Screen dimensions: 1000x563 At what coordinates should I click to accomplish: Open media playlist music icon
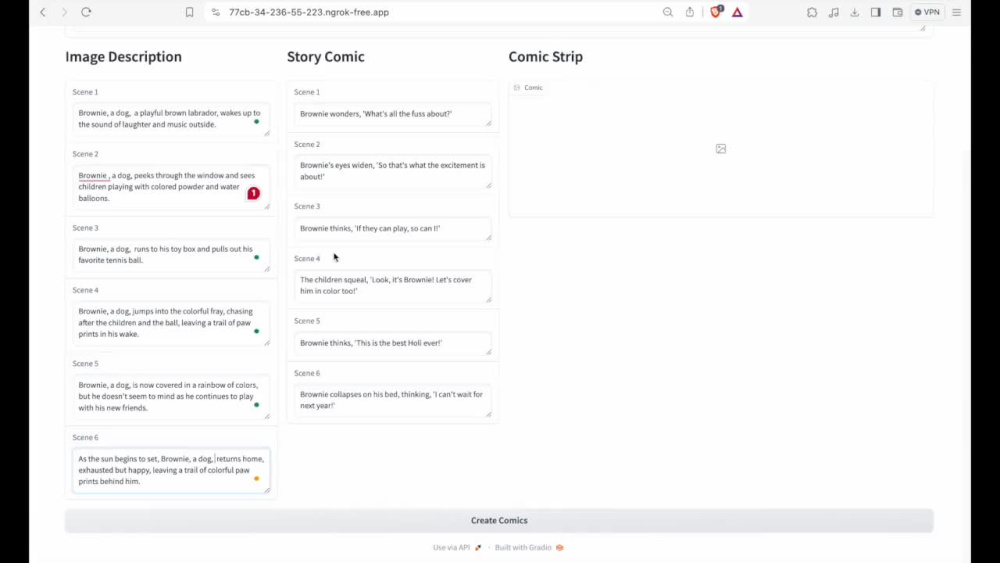pos(834,12)
